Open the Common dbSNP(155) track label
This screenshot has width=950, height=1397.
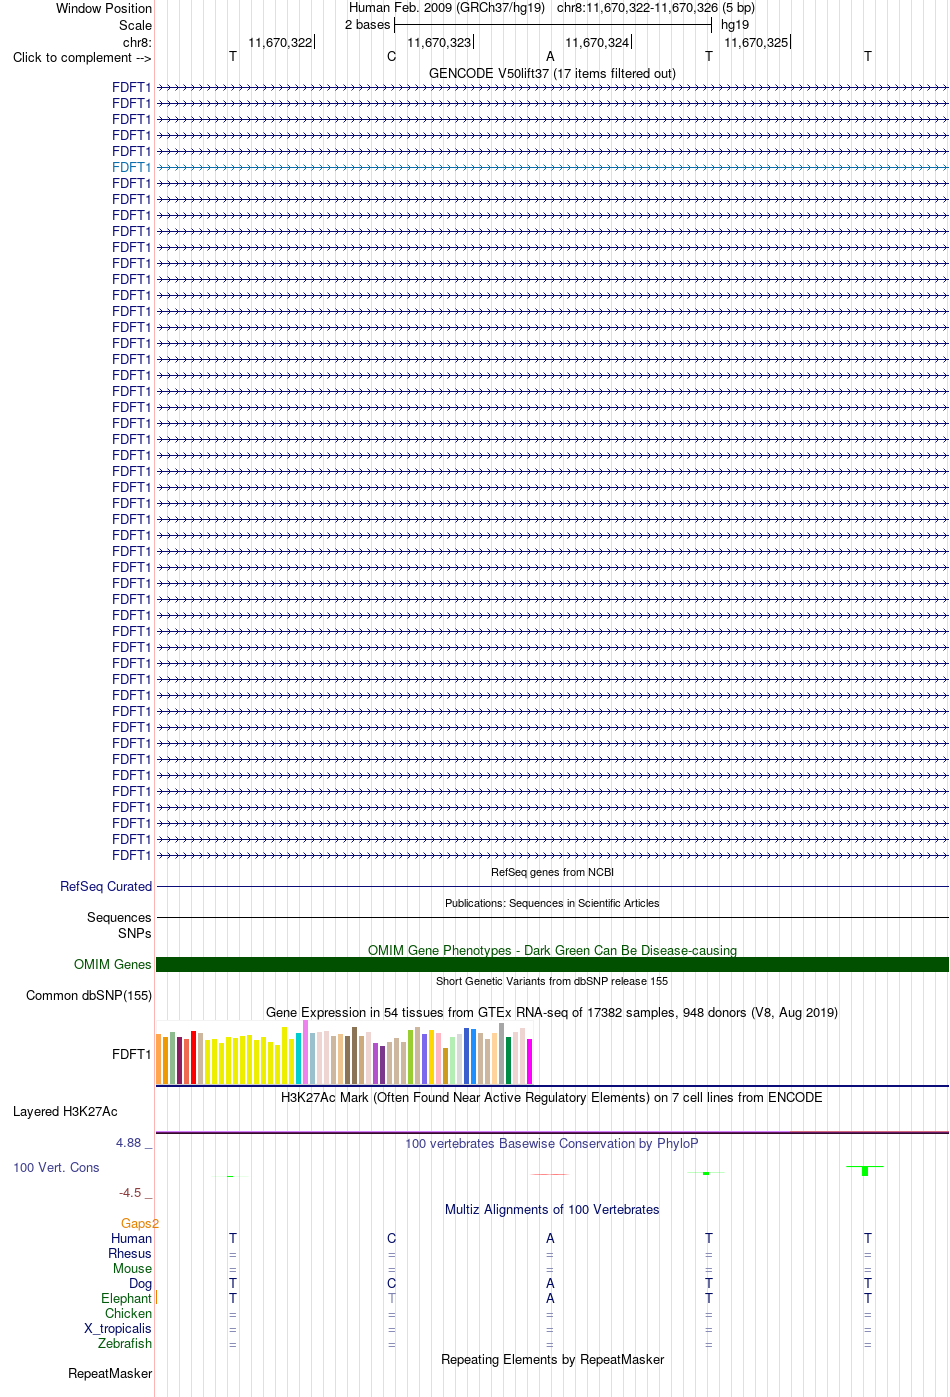(89, 995)
